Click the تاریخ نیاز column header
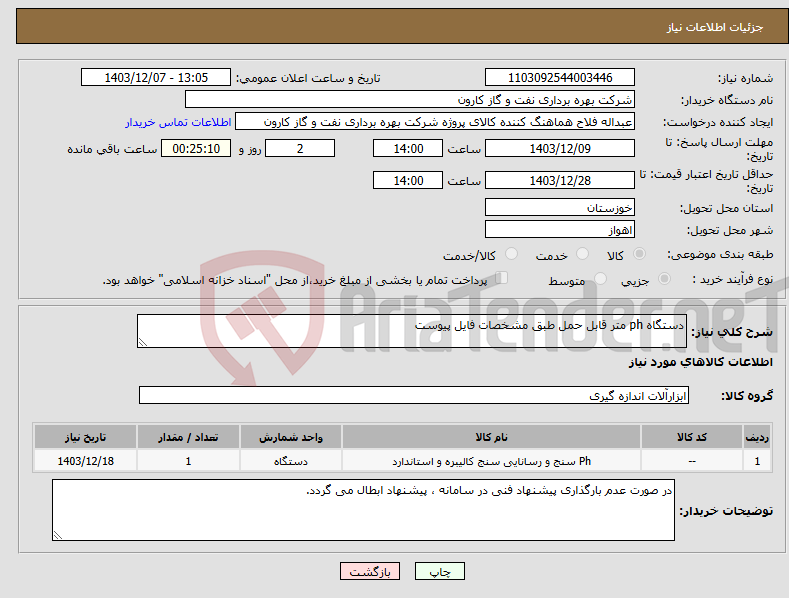The height and width of the screenshot is (598, 789). click(x=86, y=437)
